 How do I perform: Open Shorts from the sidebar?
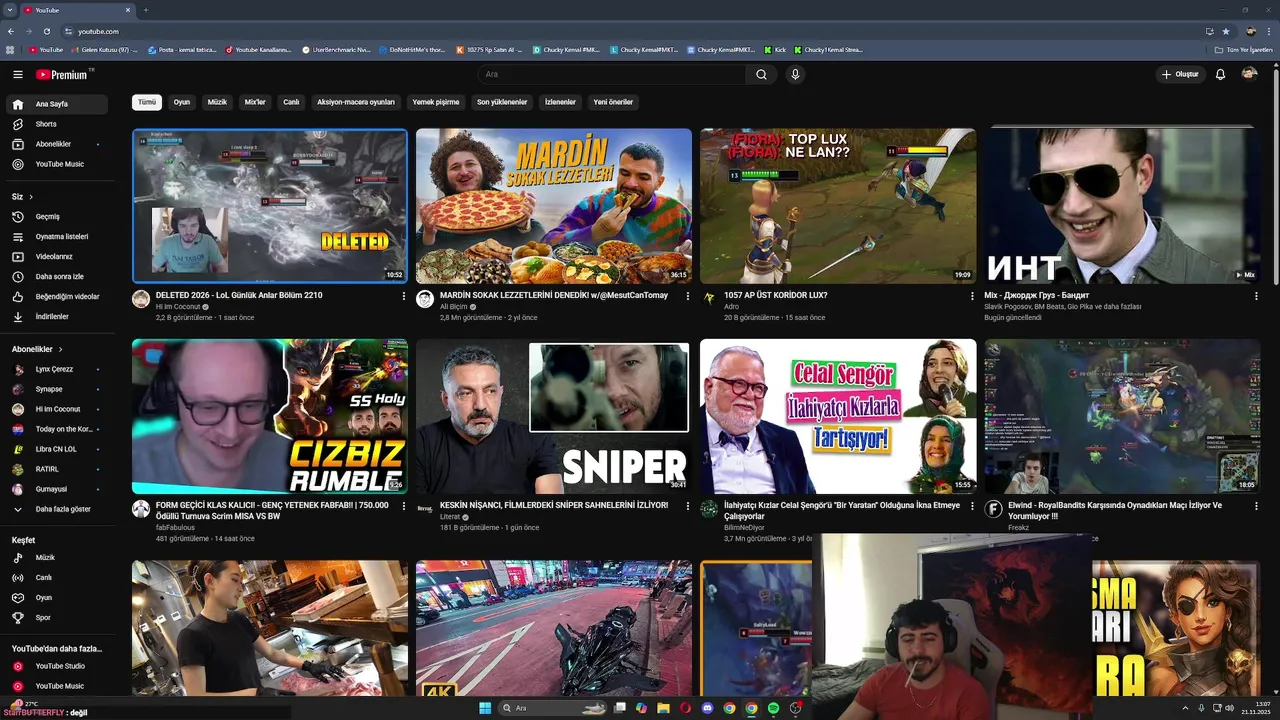(57, 124)
